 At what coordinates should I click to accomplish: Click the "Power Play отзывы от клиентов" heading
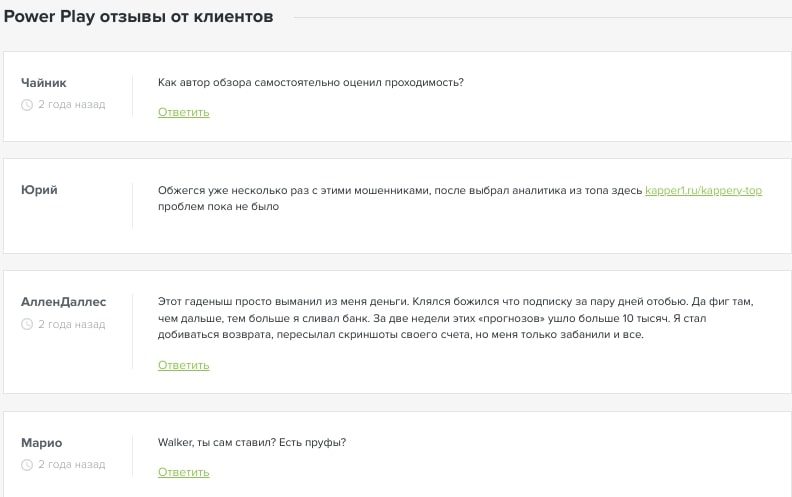[x=138, y=17]
